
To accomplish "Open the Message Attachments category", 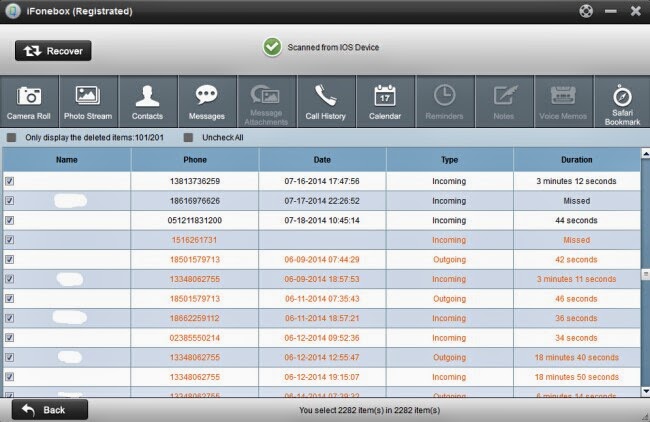I will pos(266,102).
